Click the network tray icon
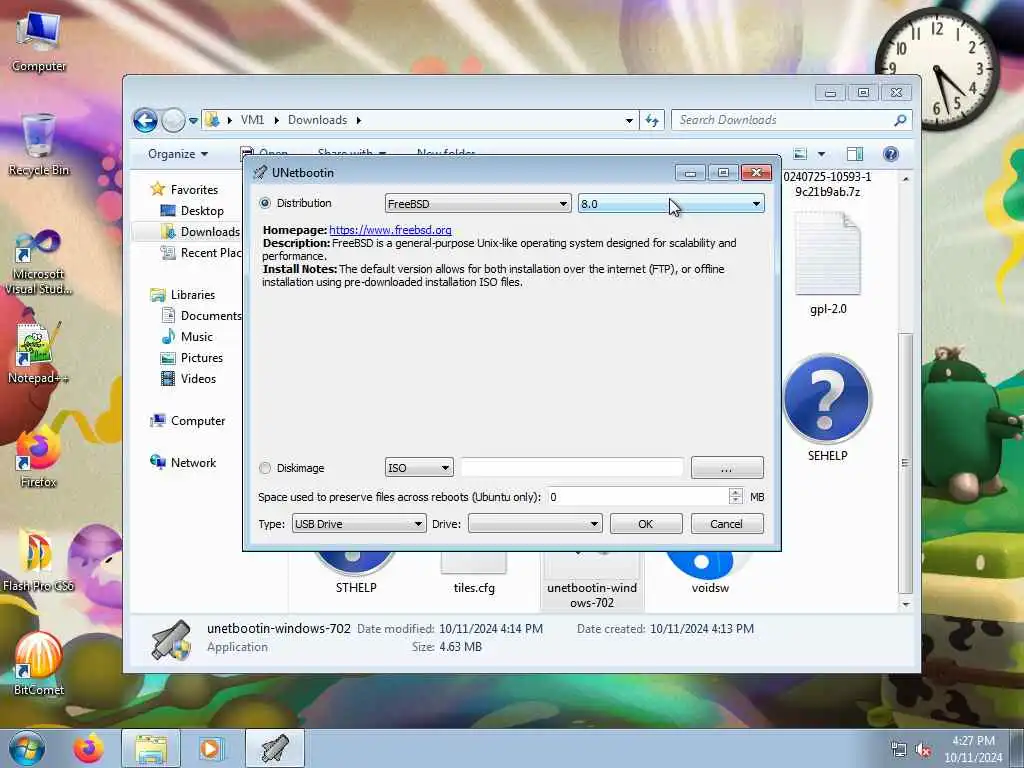This screenshot has width=1024, height=768. (899, 750)
